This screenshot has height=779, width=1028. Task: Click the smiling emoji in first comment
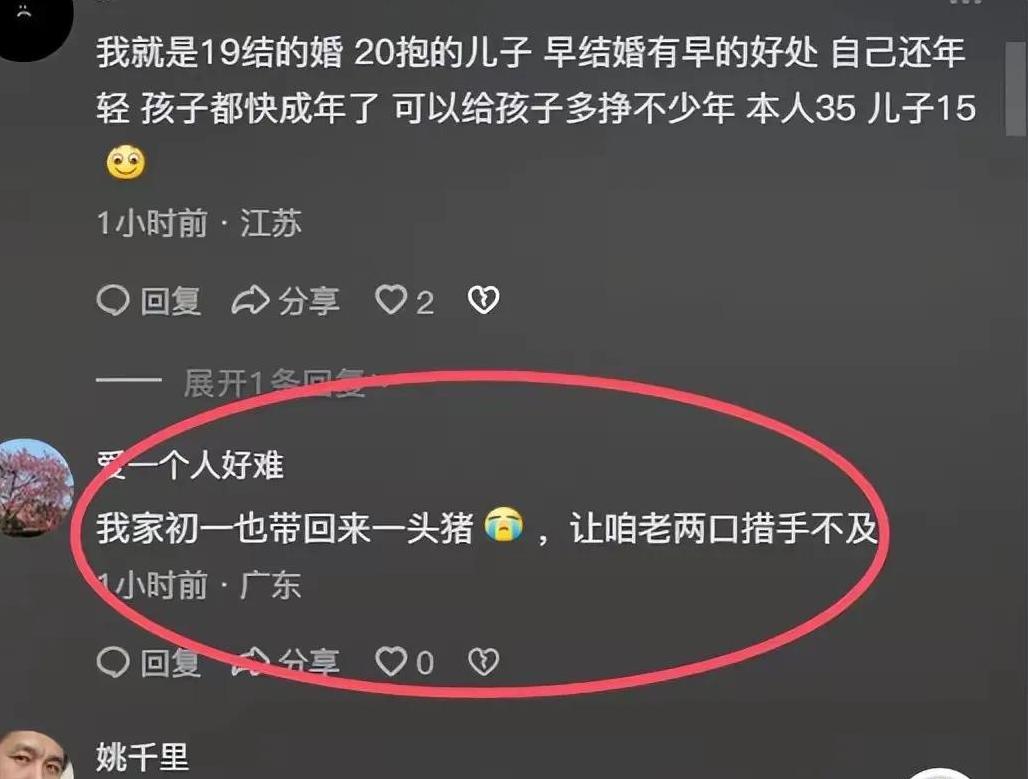click(x=126, y=161)
